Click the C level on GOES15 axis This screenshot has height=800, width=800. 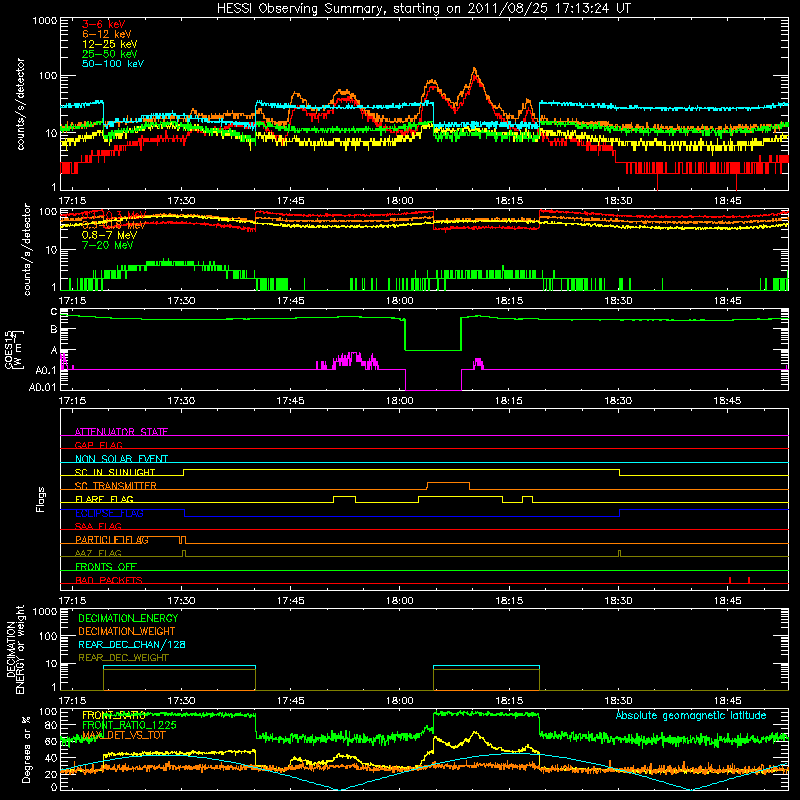[54, 312]
